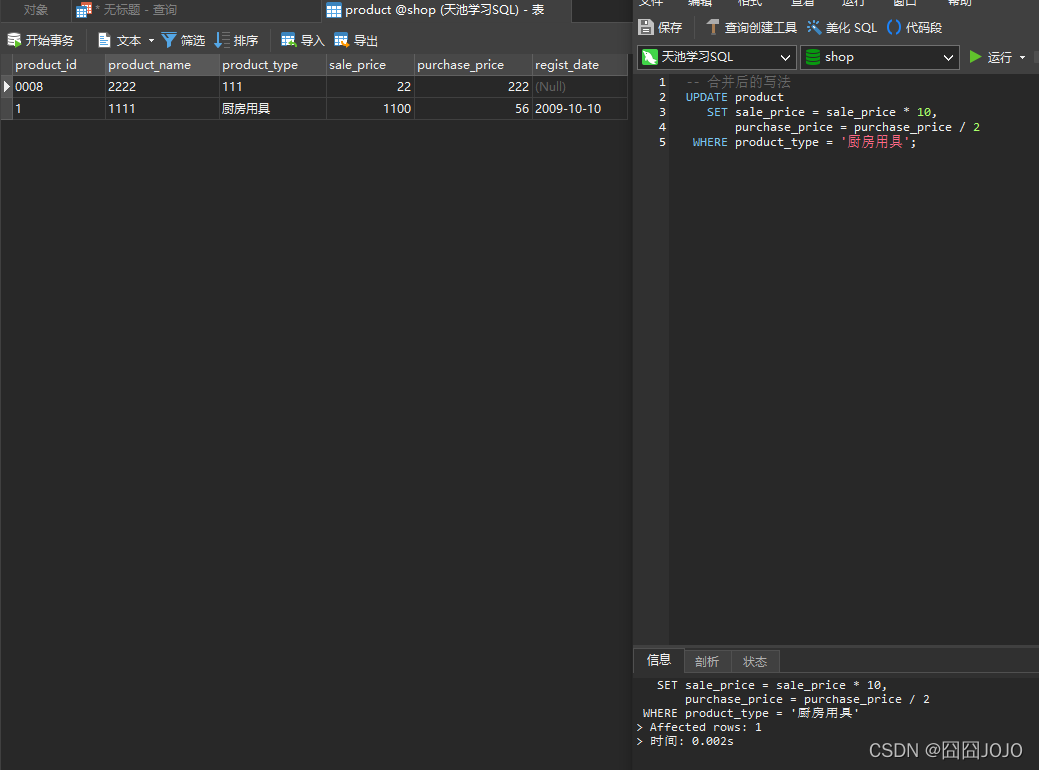The height and width of the screenshot is (770, 1039).
Task: Click the product table icon on the tab
Action: click(x=334, y=10)
